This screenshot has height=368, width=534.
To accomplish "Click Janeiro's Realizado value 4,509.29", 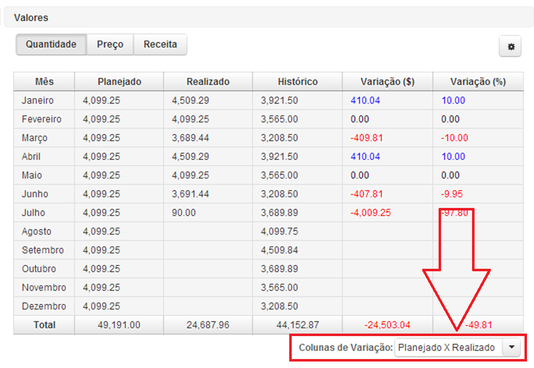I will tap(190, 100).
